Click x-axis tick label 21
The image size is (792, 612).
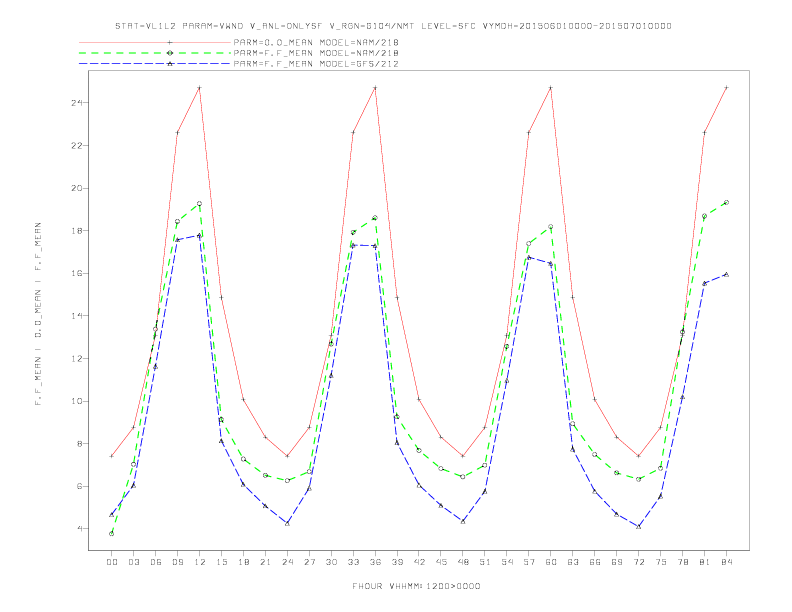[x=265, y=562]
